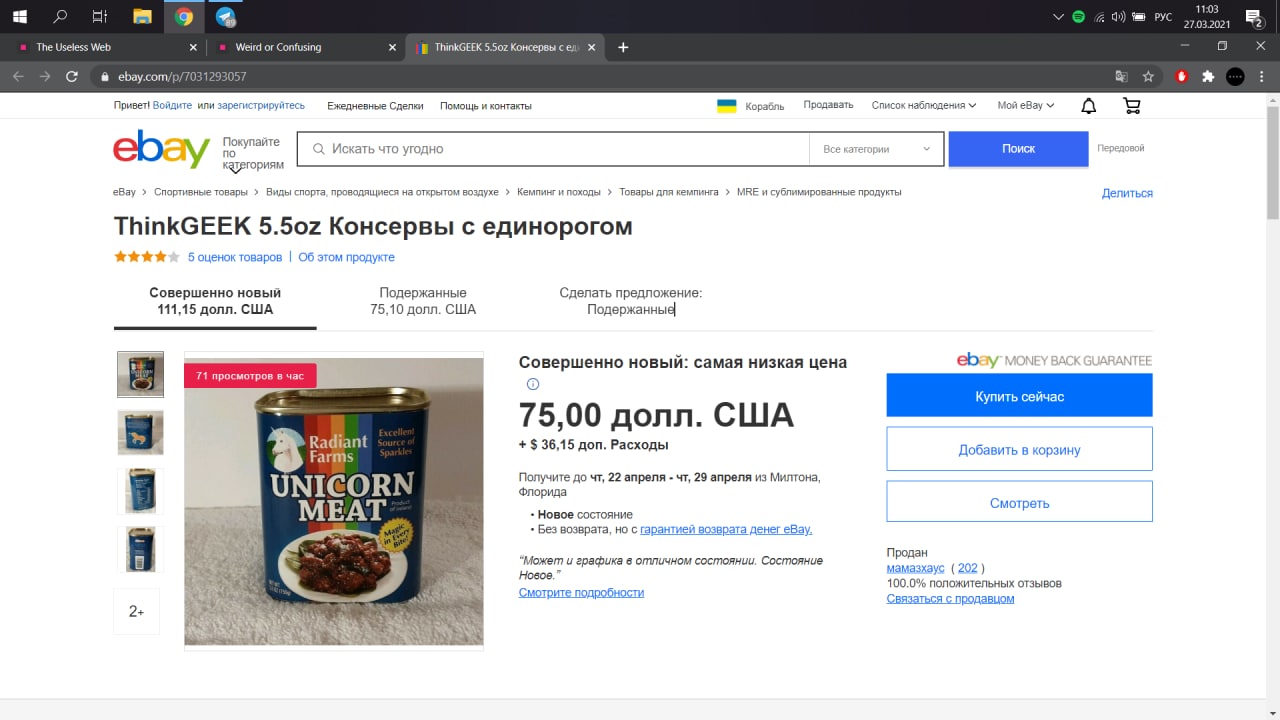This screenshot has height=720, width=1280.
Task: Open Telegram from the taskbar
Action: pos(225,16)
